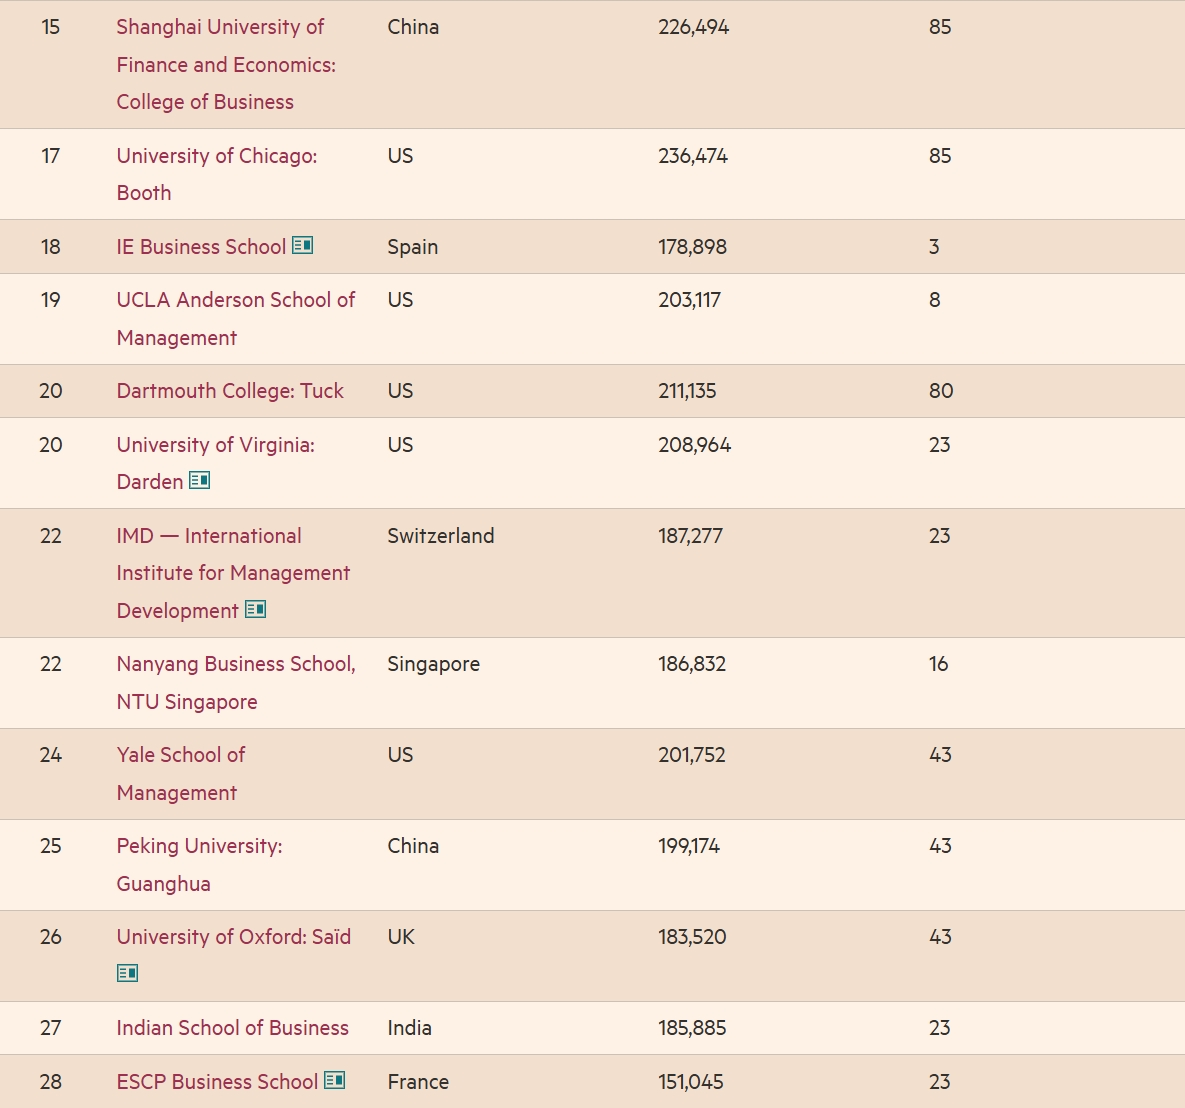
Task: Click rank 20 in the Dartmouth row
Action: point(51,391)
